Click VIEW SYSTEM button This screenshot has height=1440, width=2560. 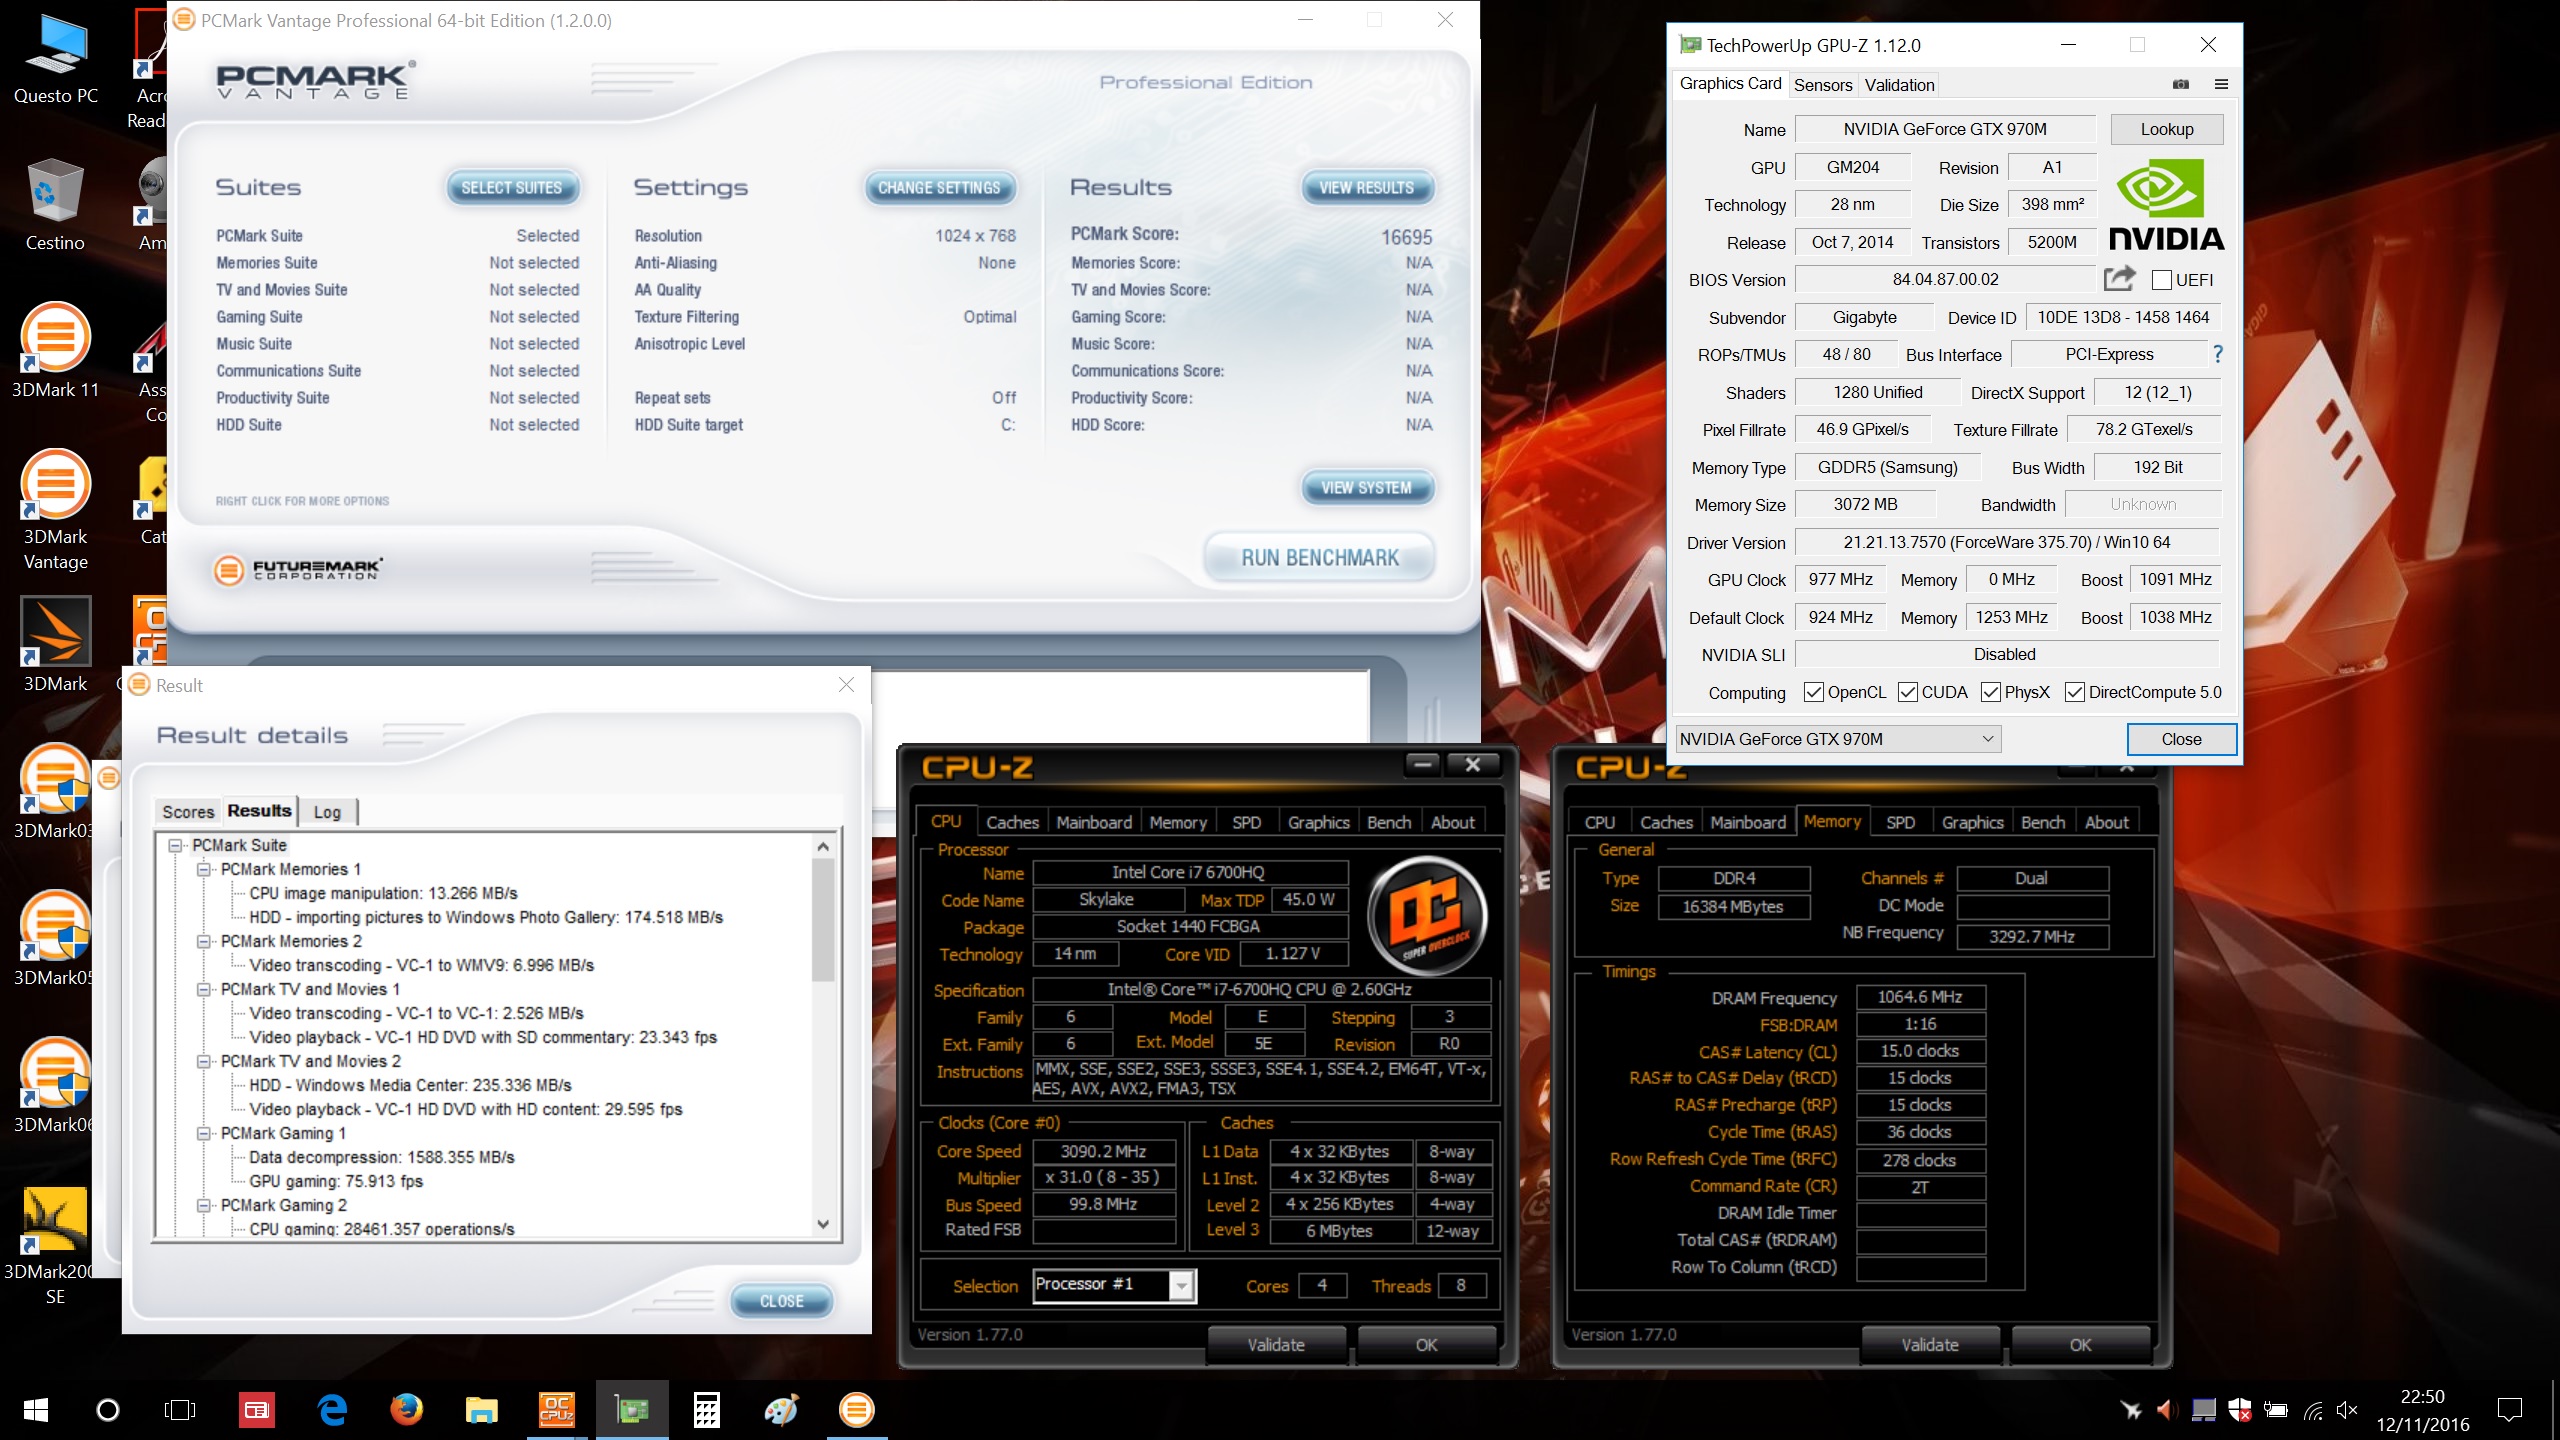pos(1367,488)
